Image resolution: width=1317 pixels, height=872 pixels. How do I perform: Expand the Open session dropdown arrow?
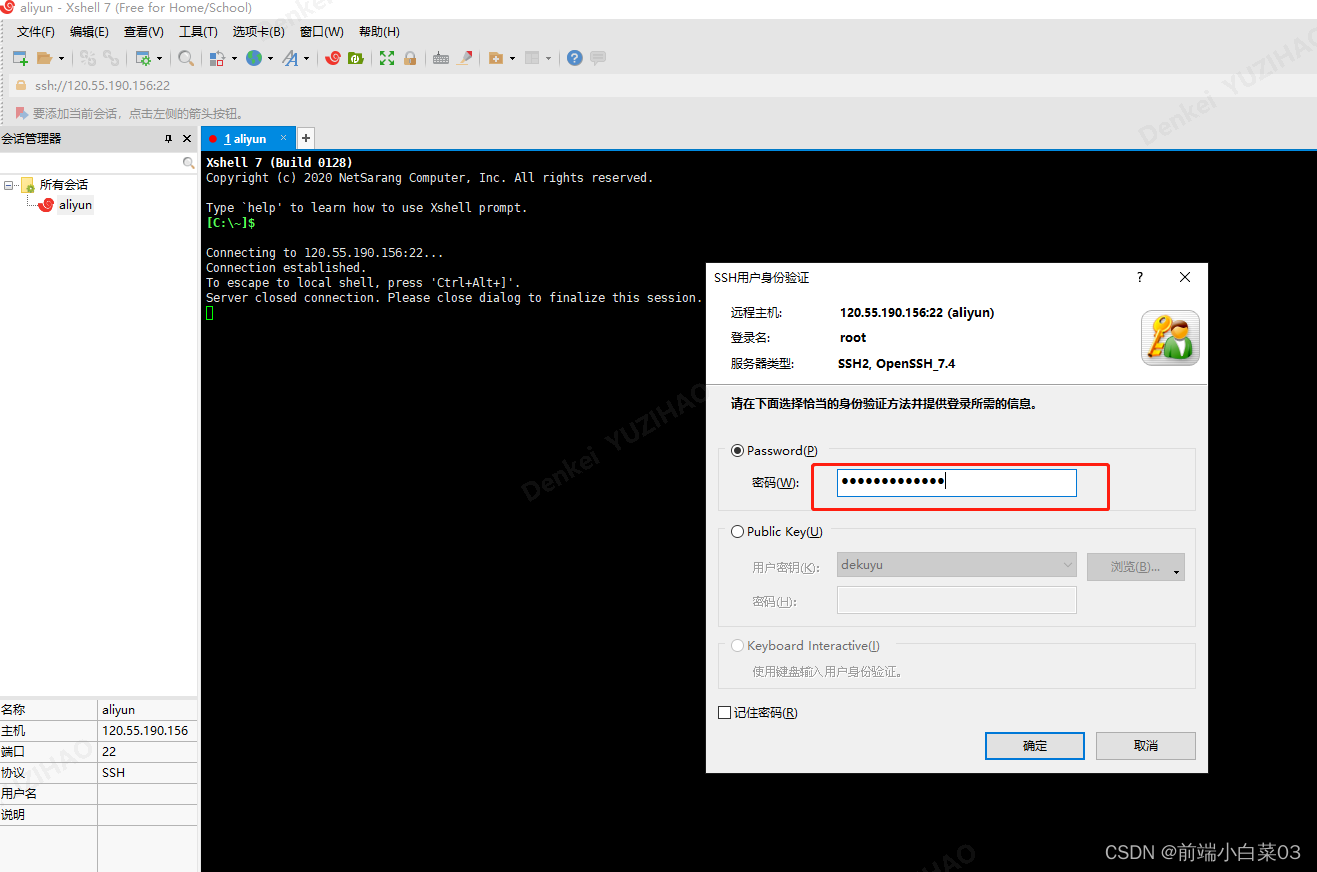point(61,58)
